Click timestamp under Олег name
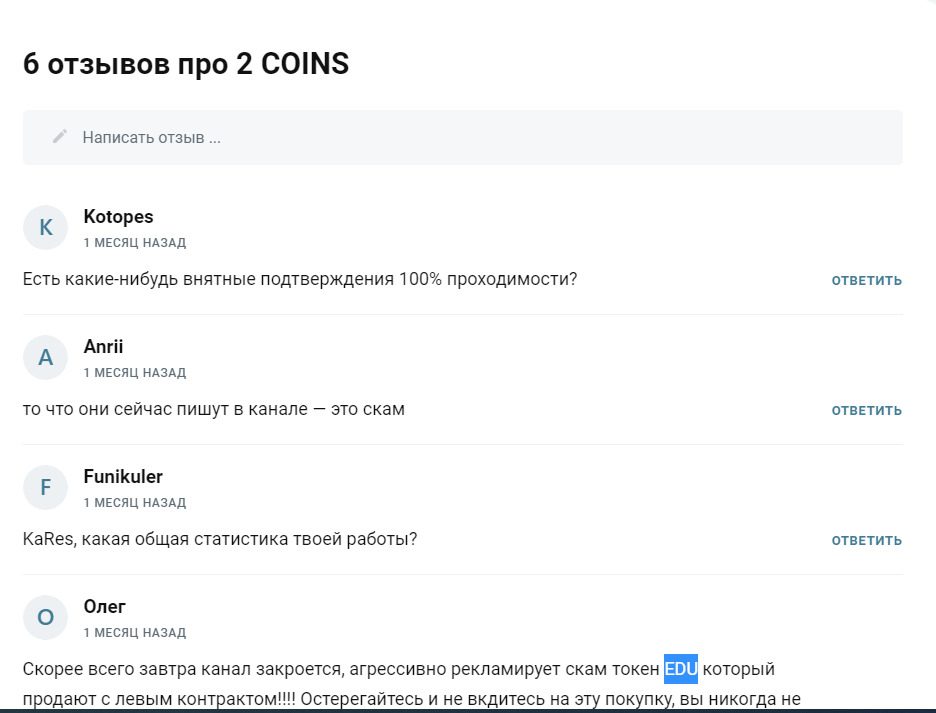The height and width of the screenshot is (713, 936). [135, 633]
